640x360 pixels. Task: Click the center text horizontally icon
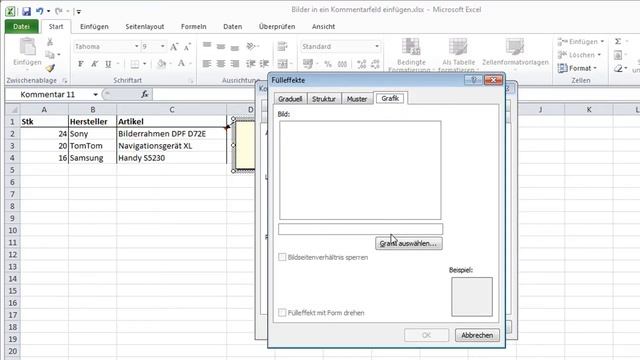click(x=221, y=64)
